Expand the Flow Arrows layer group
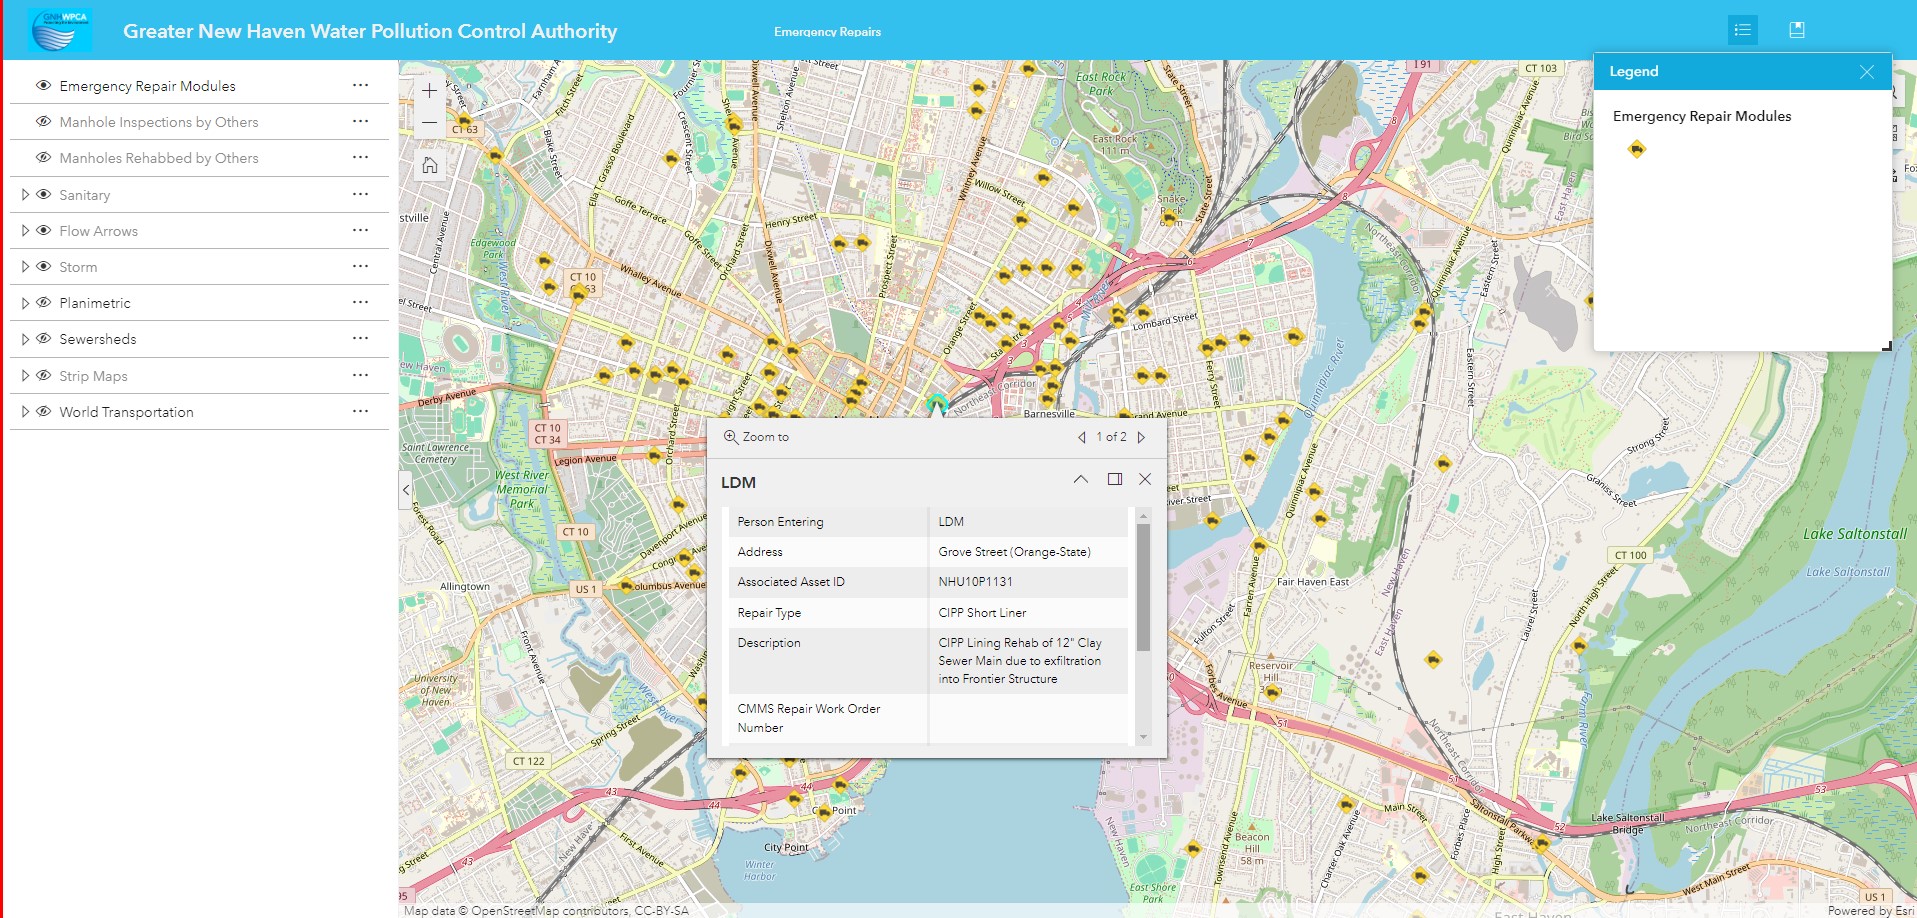 pyautogui.click(x=25, y=230)
